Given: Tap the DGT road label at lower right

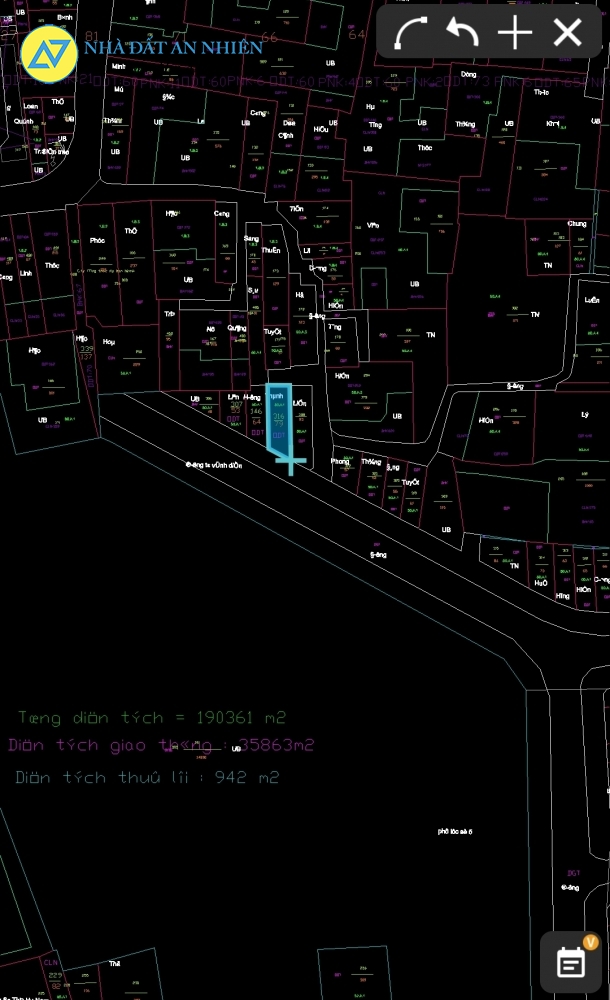Looking at the screenshot, I should [x=573, y=873].
